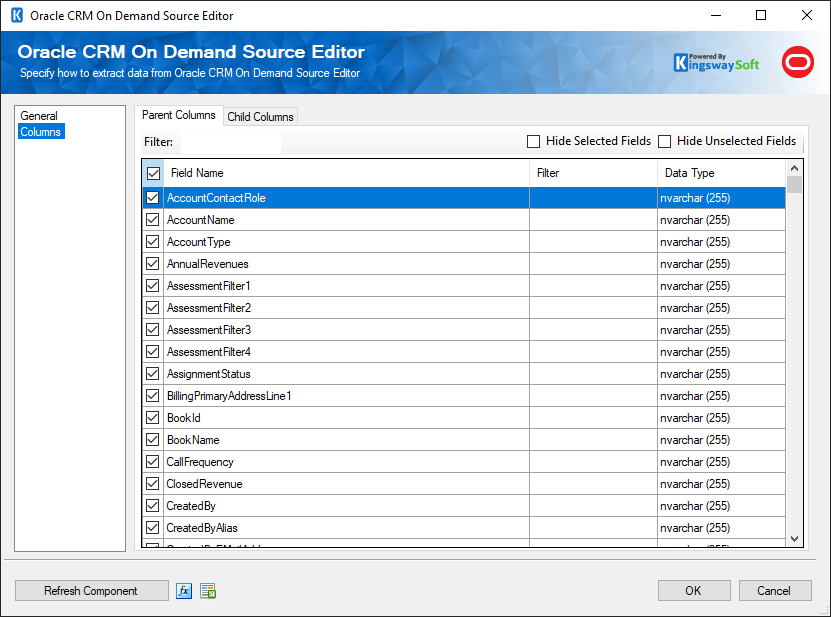Screen dimensions: 831x617
Task: Click the Filter cell for AccountName
Action: (x=594, y=219)
